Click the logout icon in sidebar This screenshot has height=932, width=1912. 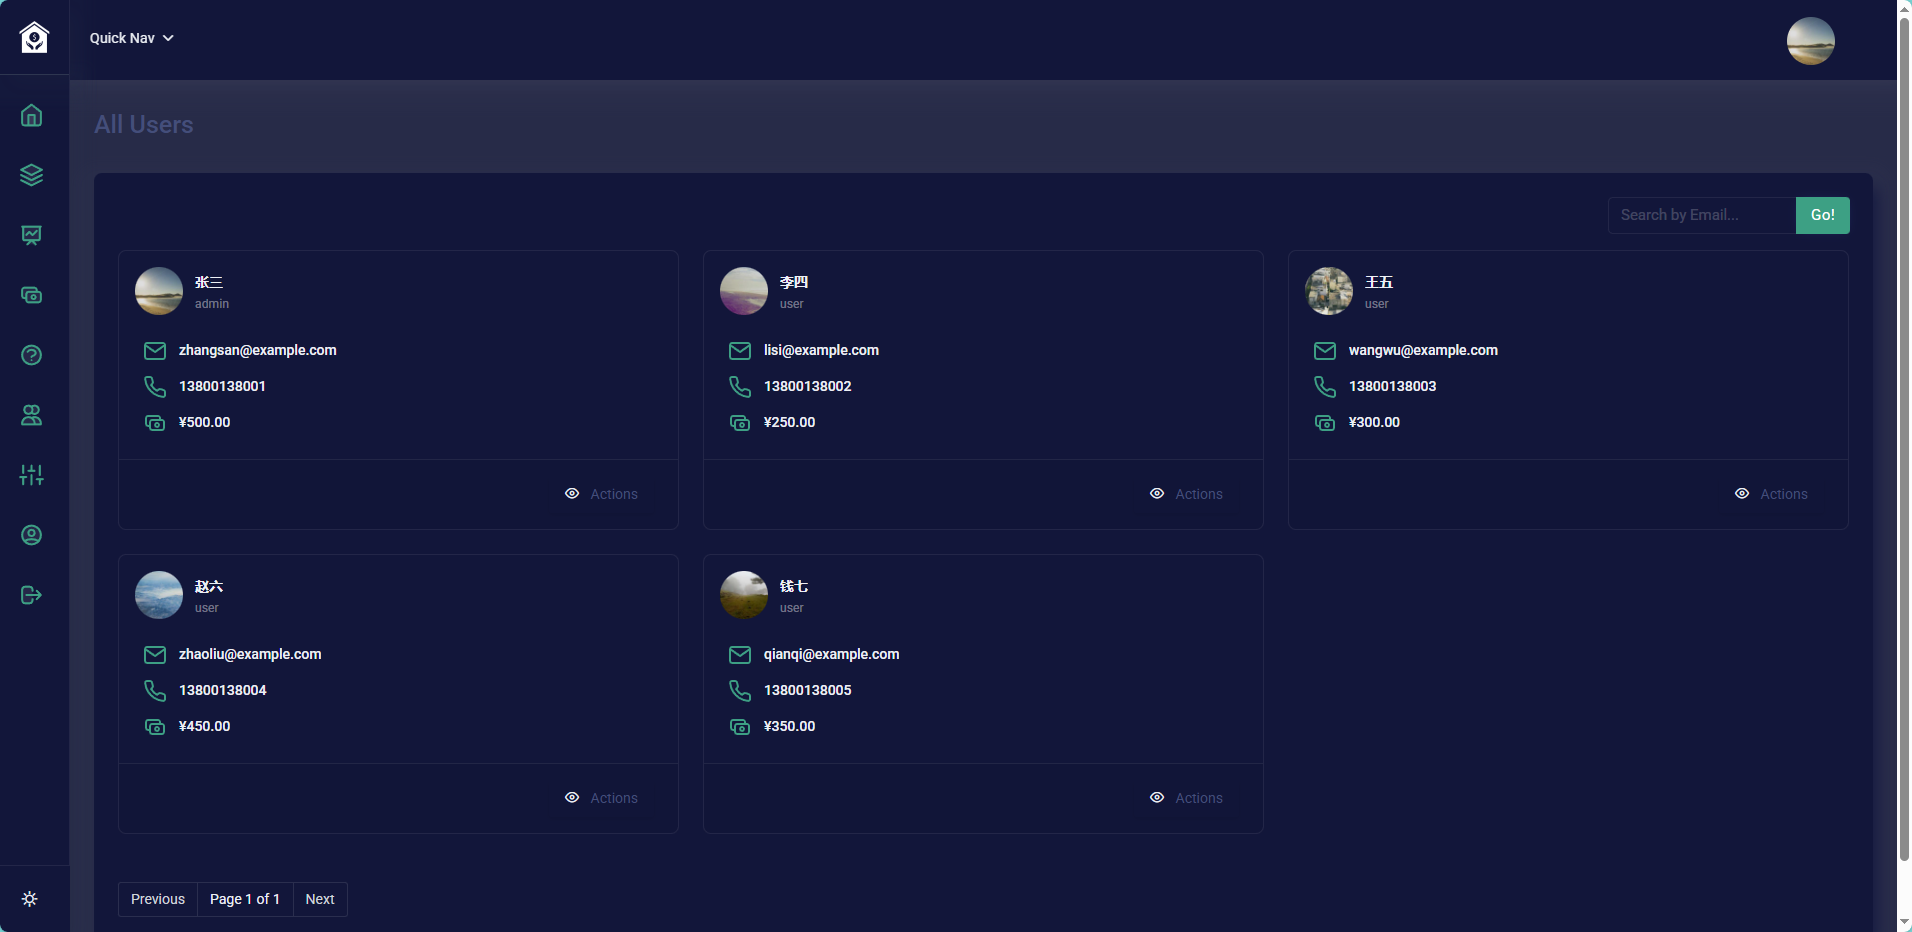32,595
